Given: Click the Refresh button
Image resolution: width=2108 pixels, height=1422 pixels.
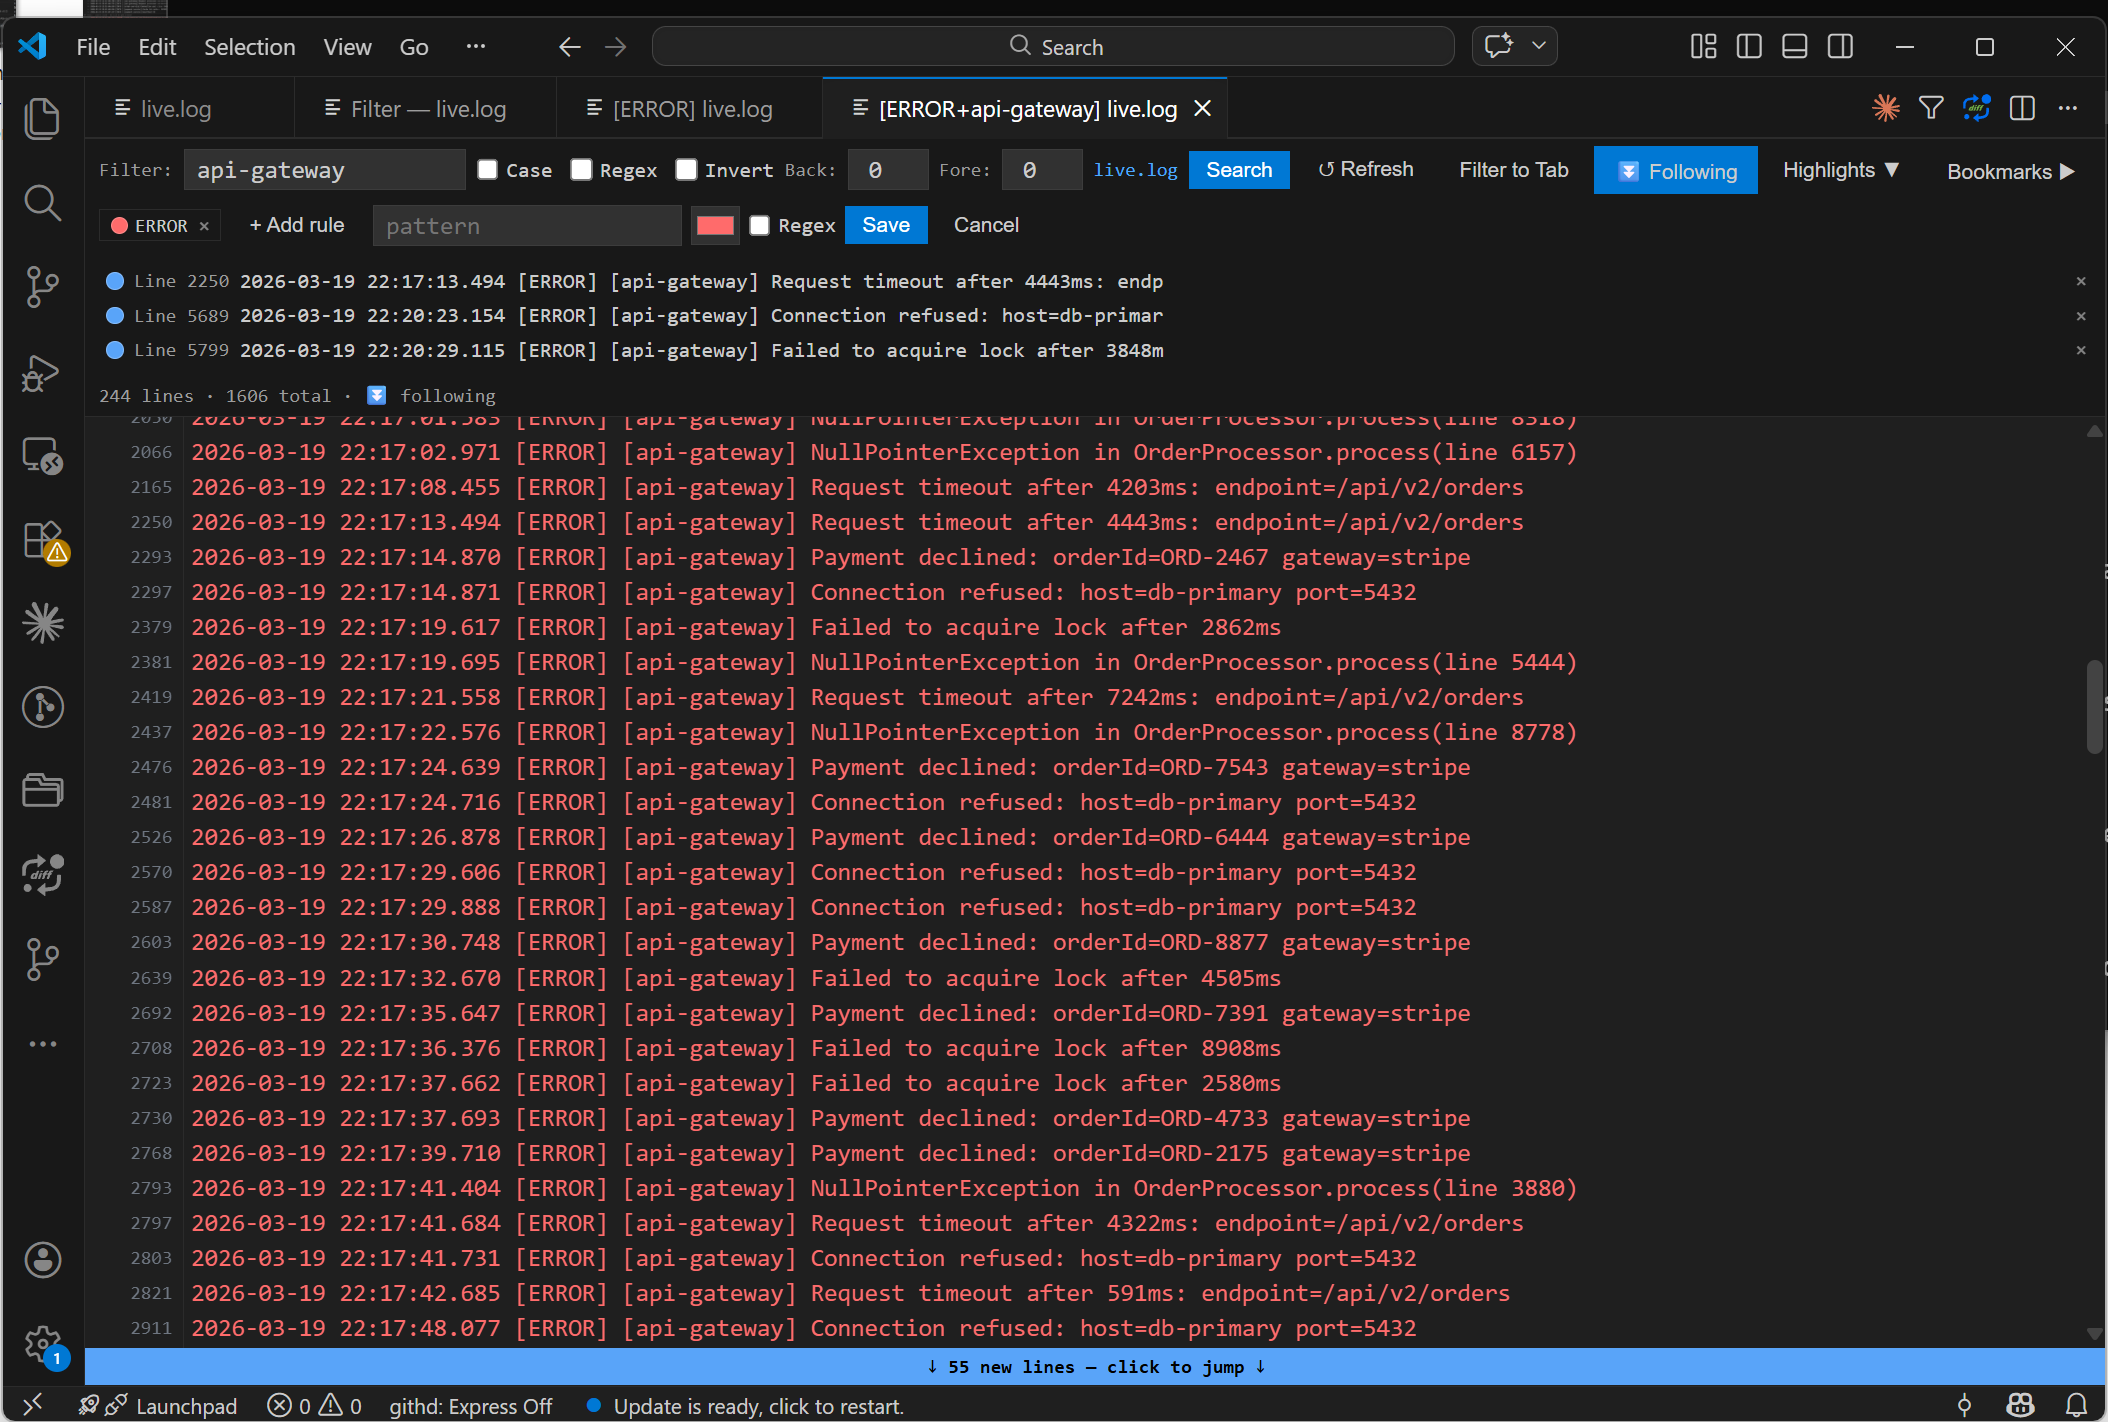Looking at the screenshot, I should pyautogui.click(x=1365, y=169).
